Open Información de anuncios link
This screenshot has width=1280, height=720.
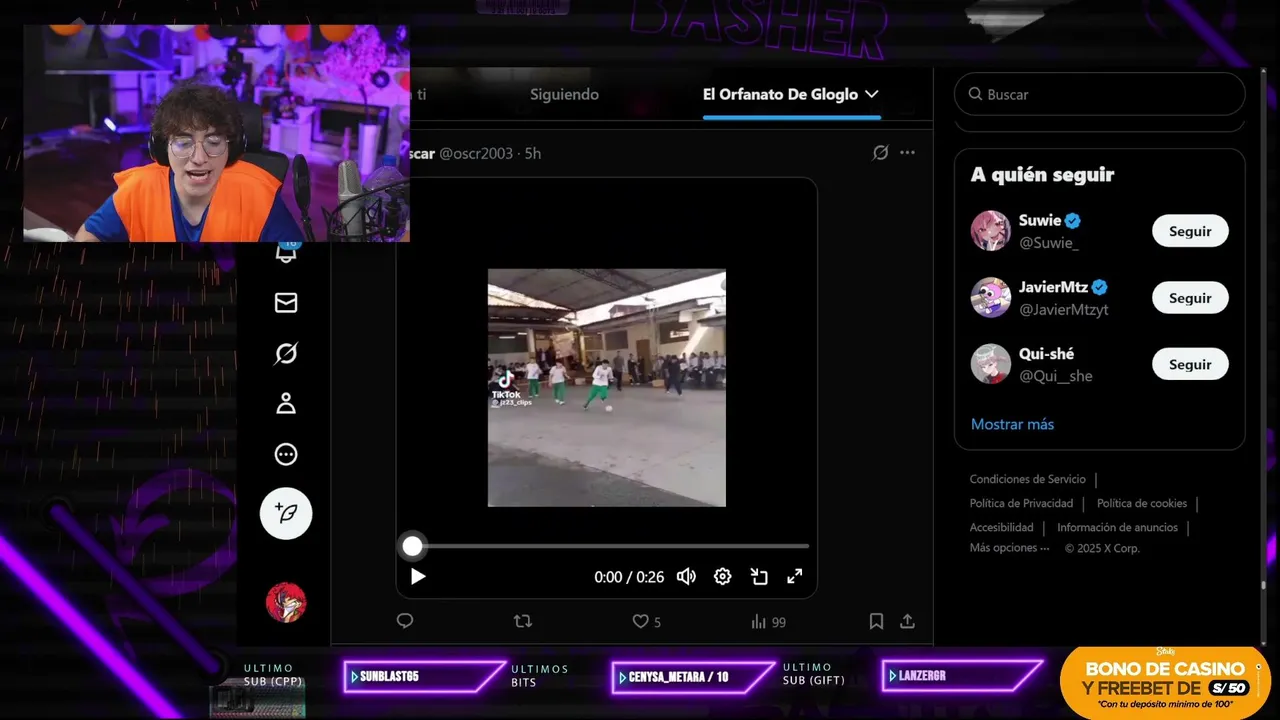pos(1117,527)
